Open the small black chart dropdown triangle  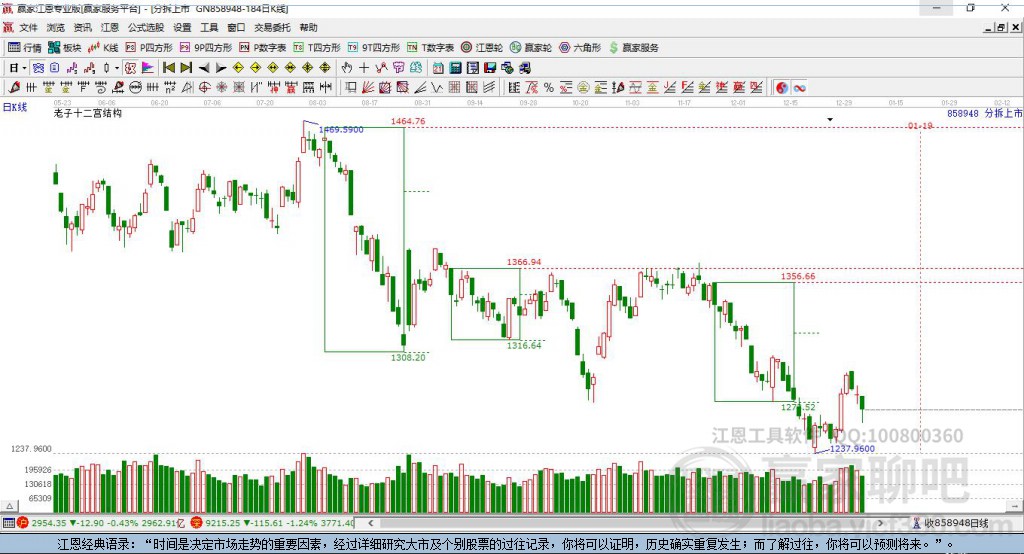click(x=830, y=120)
